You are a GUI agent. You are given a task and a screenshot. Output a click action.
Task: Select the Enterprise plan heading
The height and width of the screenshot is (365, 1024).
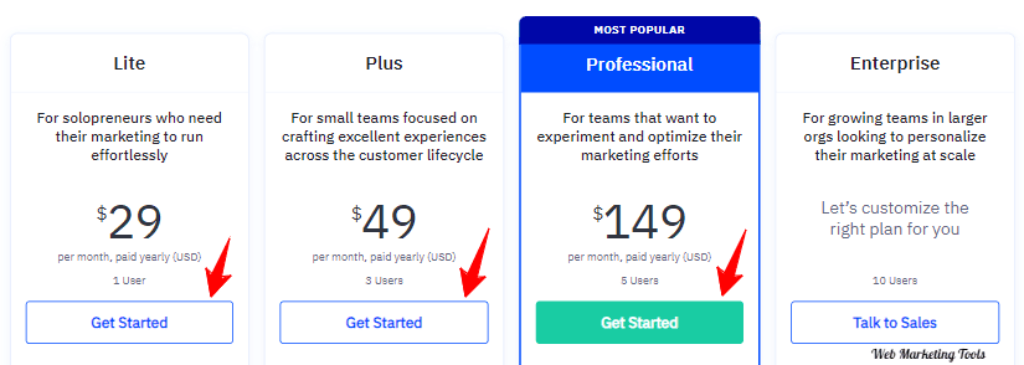(x=895, y=63)
